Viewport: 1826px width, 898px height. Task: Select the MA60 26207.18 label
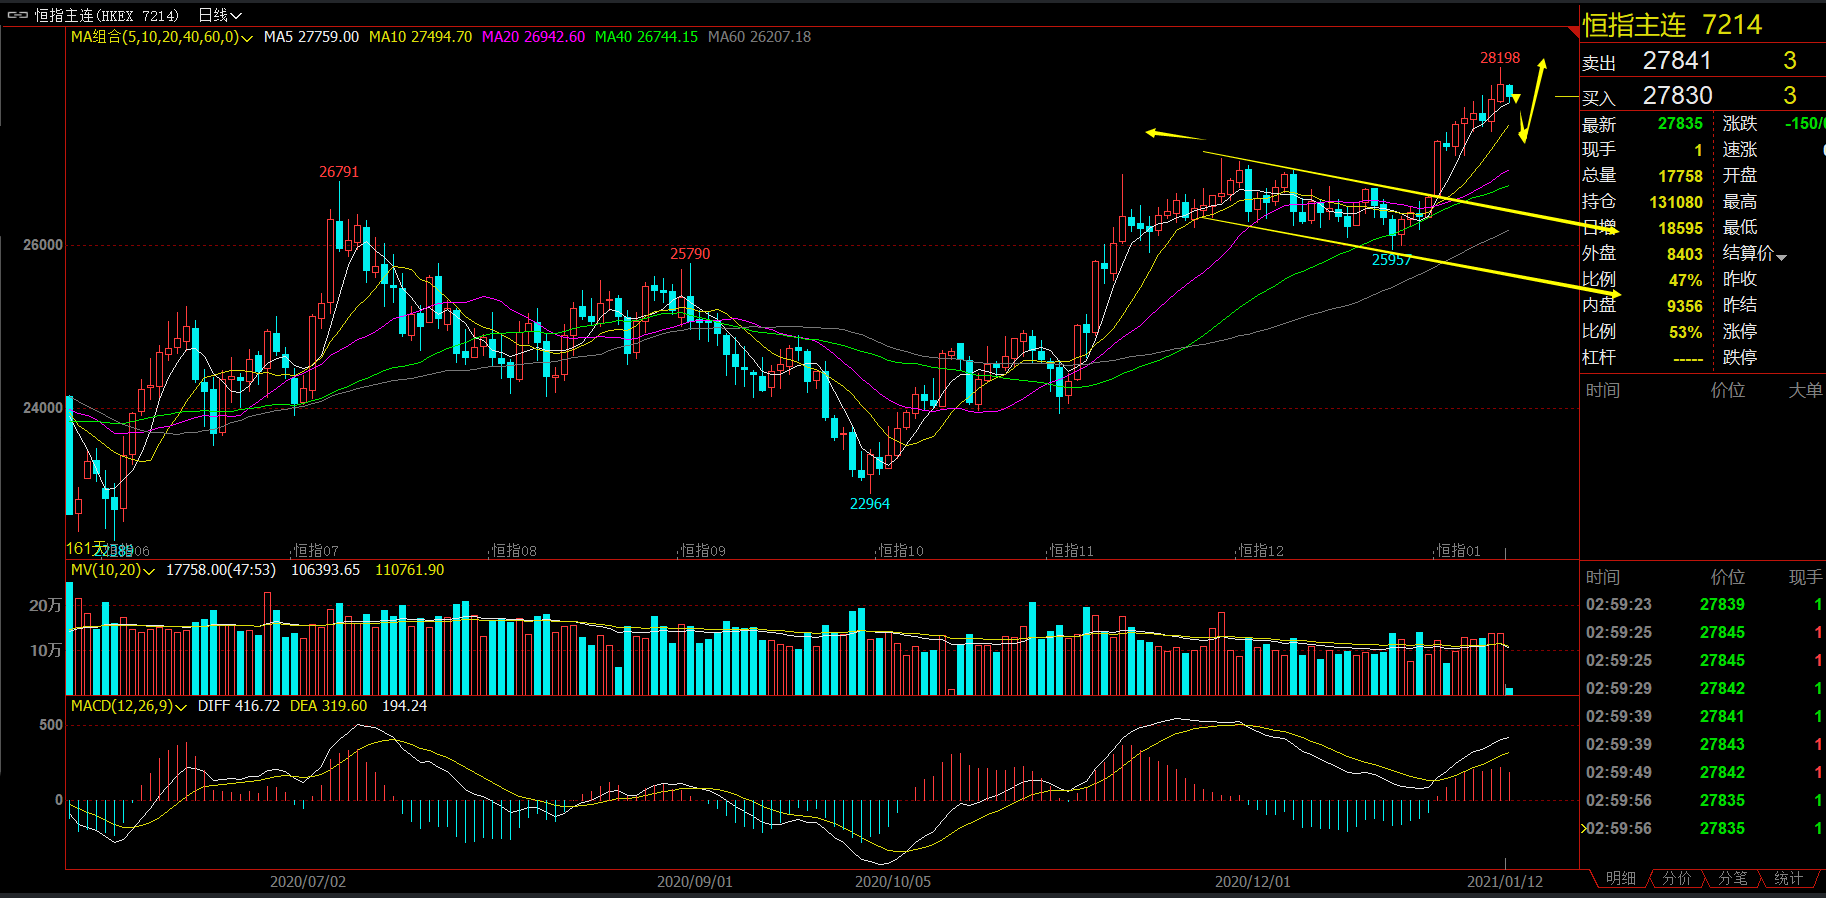pyautogui.click(x=759, y=37)
